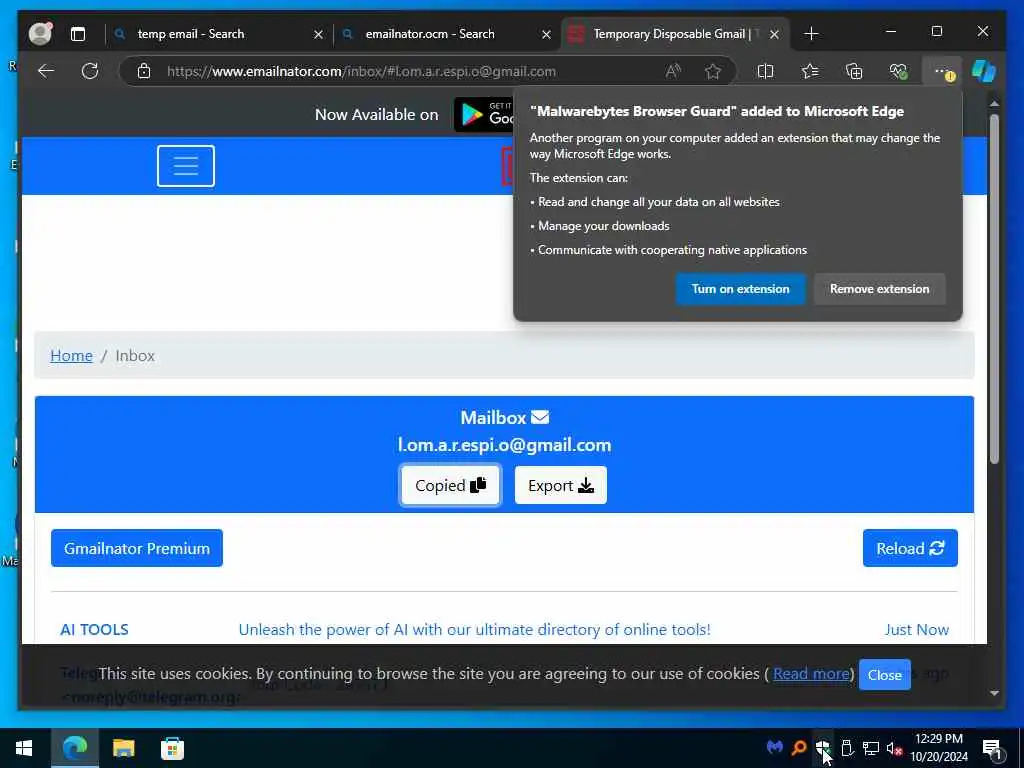Open a new browser tab
1024x768 pixels.
point(811,33)
